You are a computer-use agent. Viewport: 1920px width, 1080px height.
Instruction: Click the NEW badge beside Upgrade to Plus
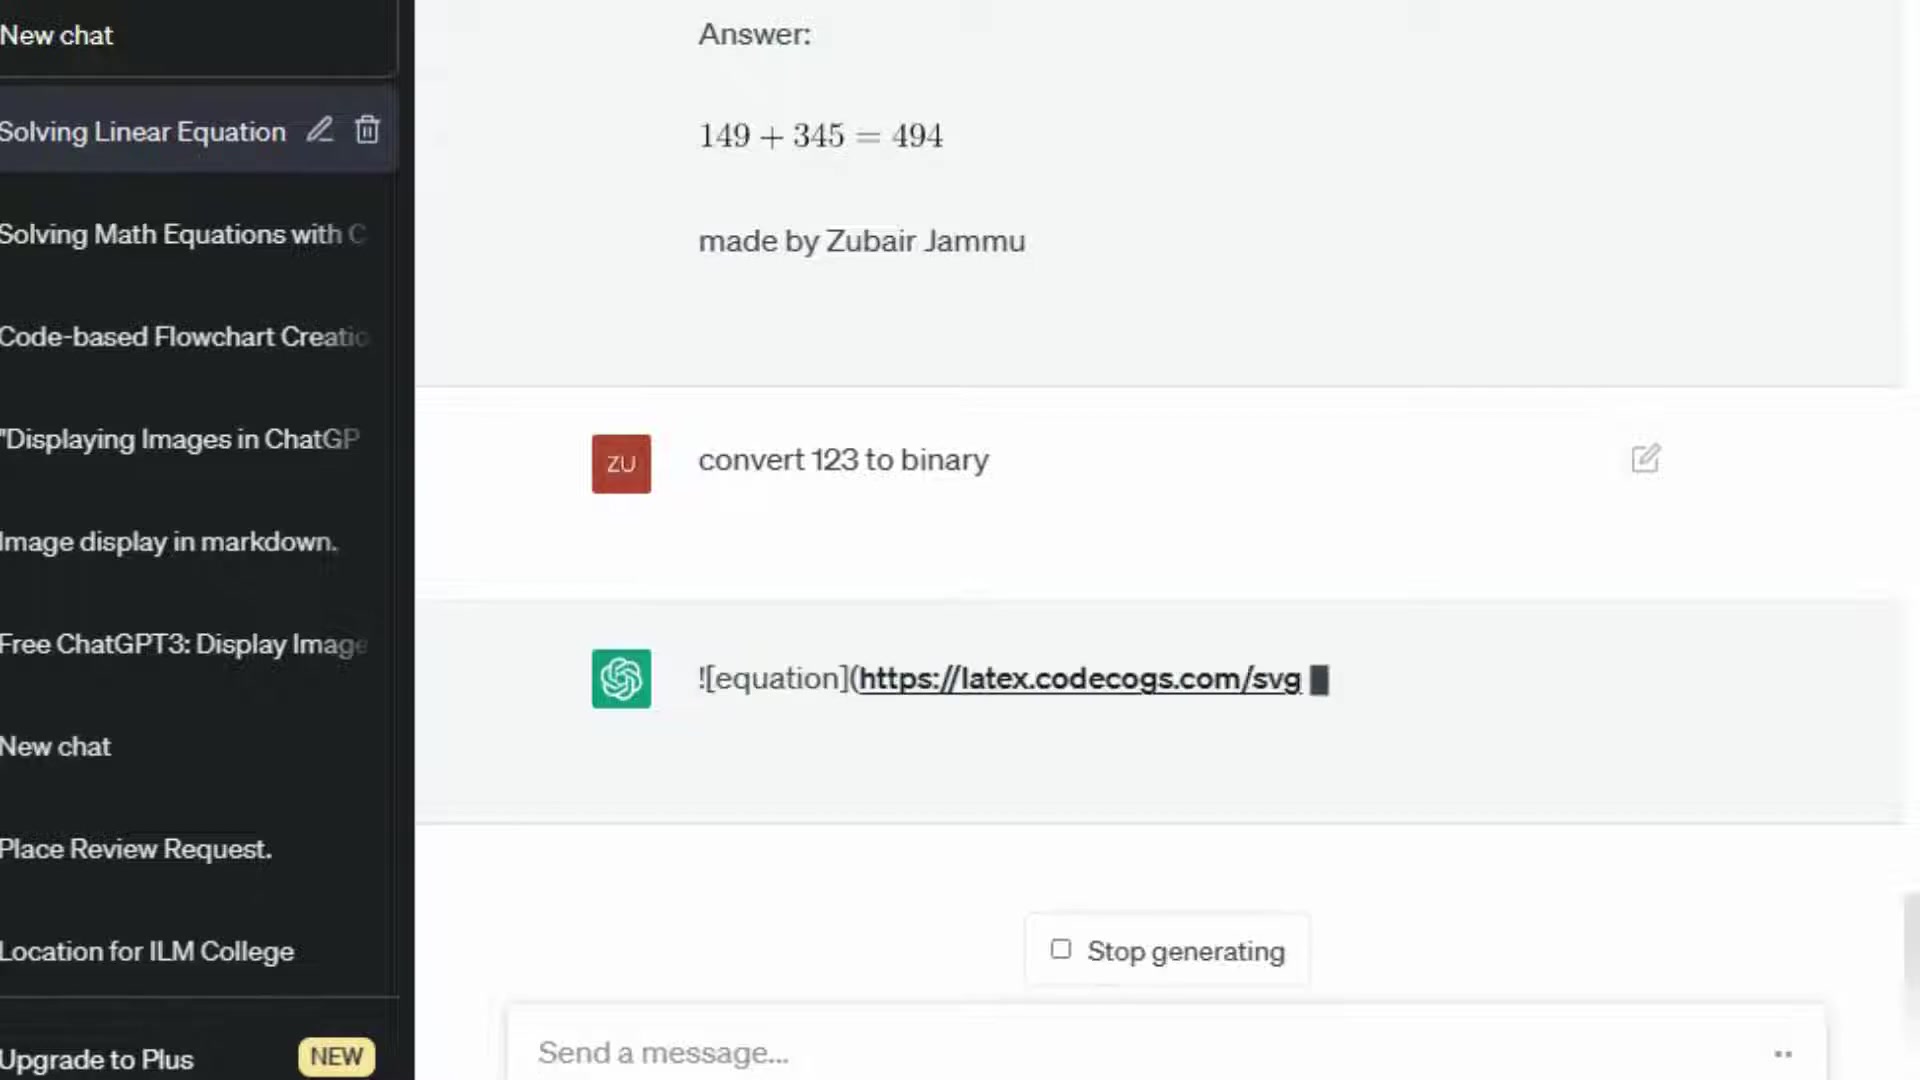pyautogui.click(x=336, y=1056)
